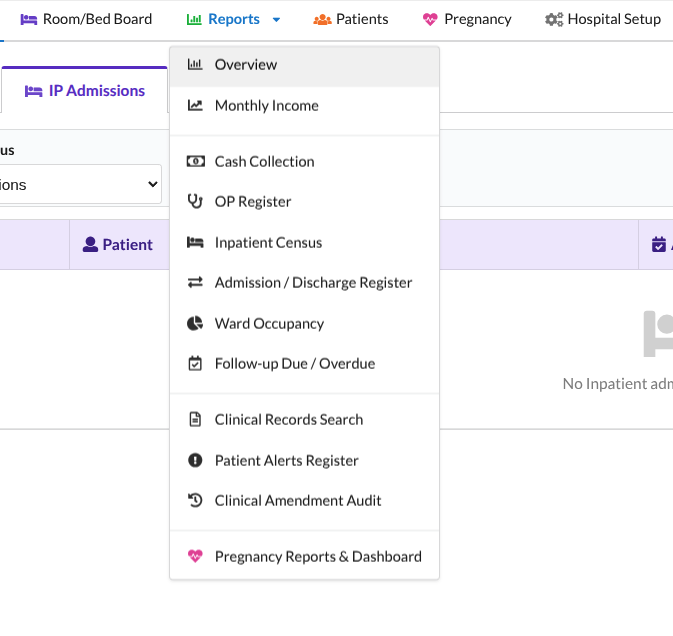Click the Admission/Discharge exchange arrows icon
Viewport: 673px width, 636px height.
point(195,282)
